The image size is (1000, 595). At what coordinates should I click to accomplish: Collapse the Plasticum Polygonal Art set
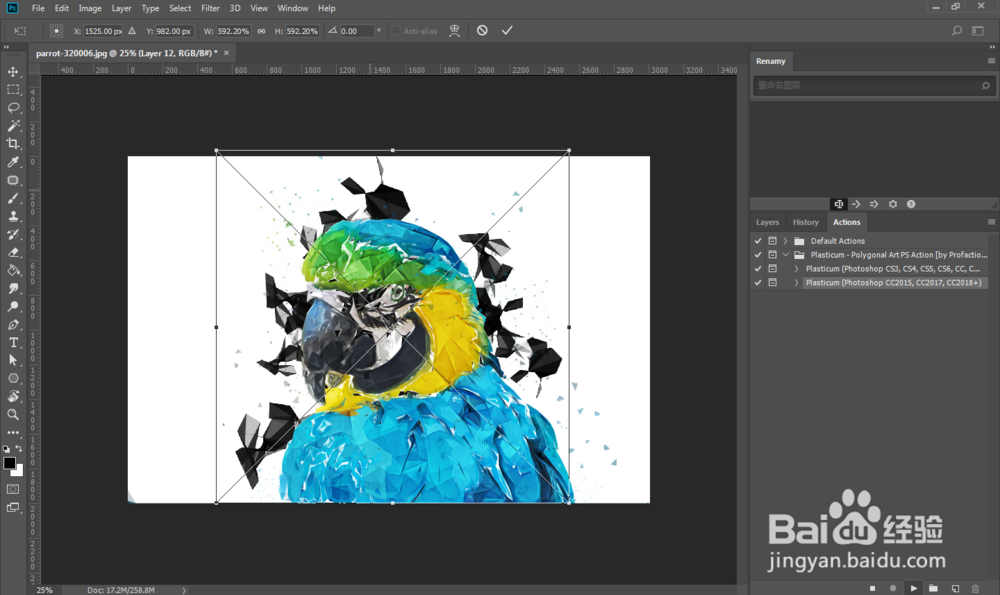[786, 255]
